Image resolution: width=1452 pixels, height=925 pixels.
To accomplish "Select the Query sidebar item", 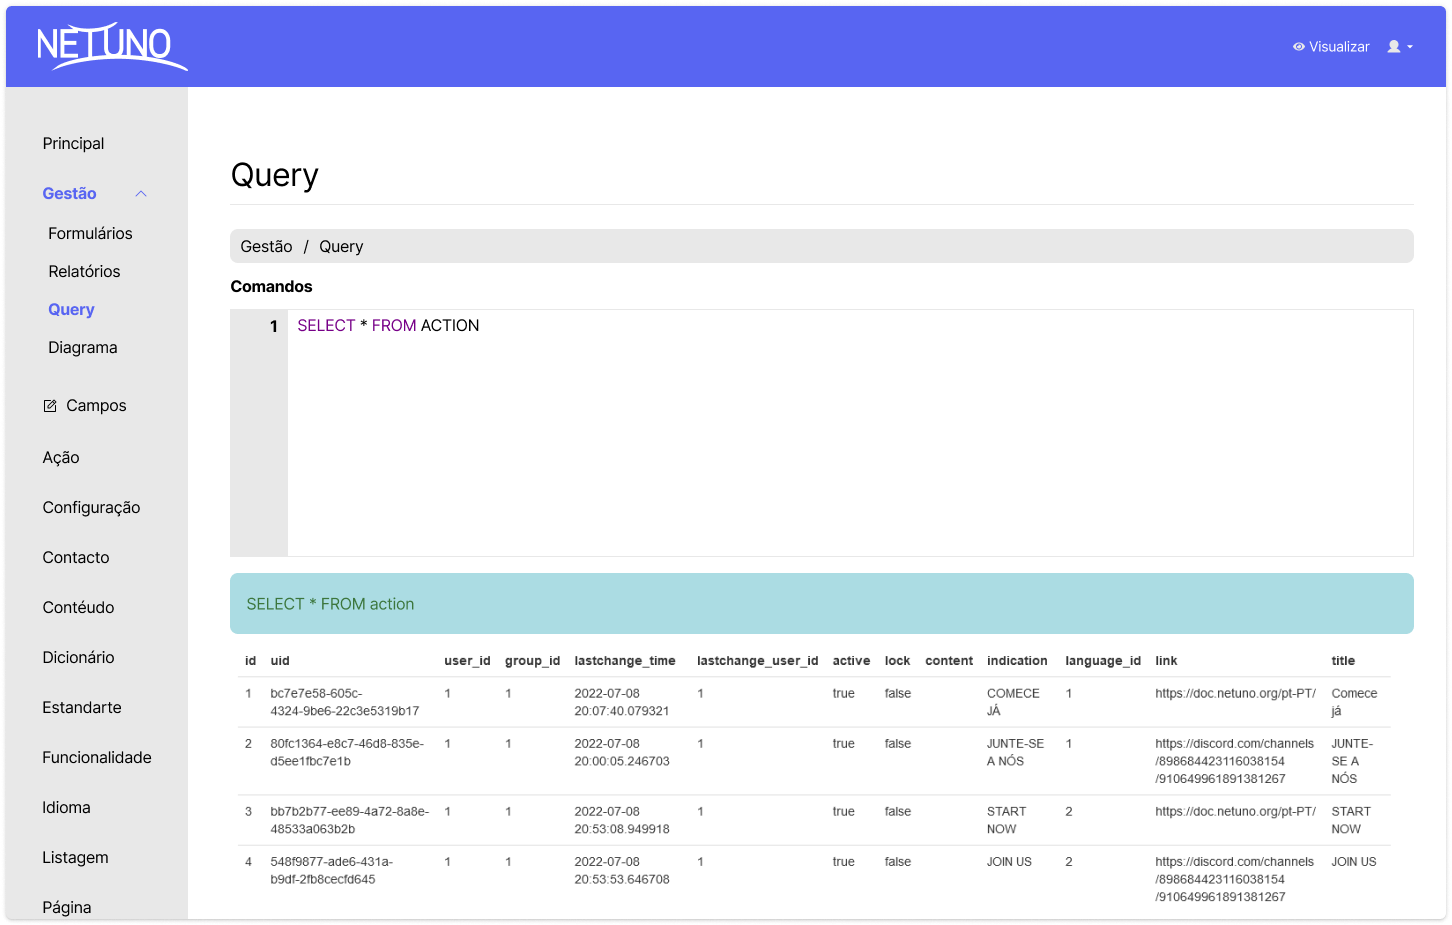I will (x=71, y=310).
